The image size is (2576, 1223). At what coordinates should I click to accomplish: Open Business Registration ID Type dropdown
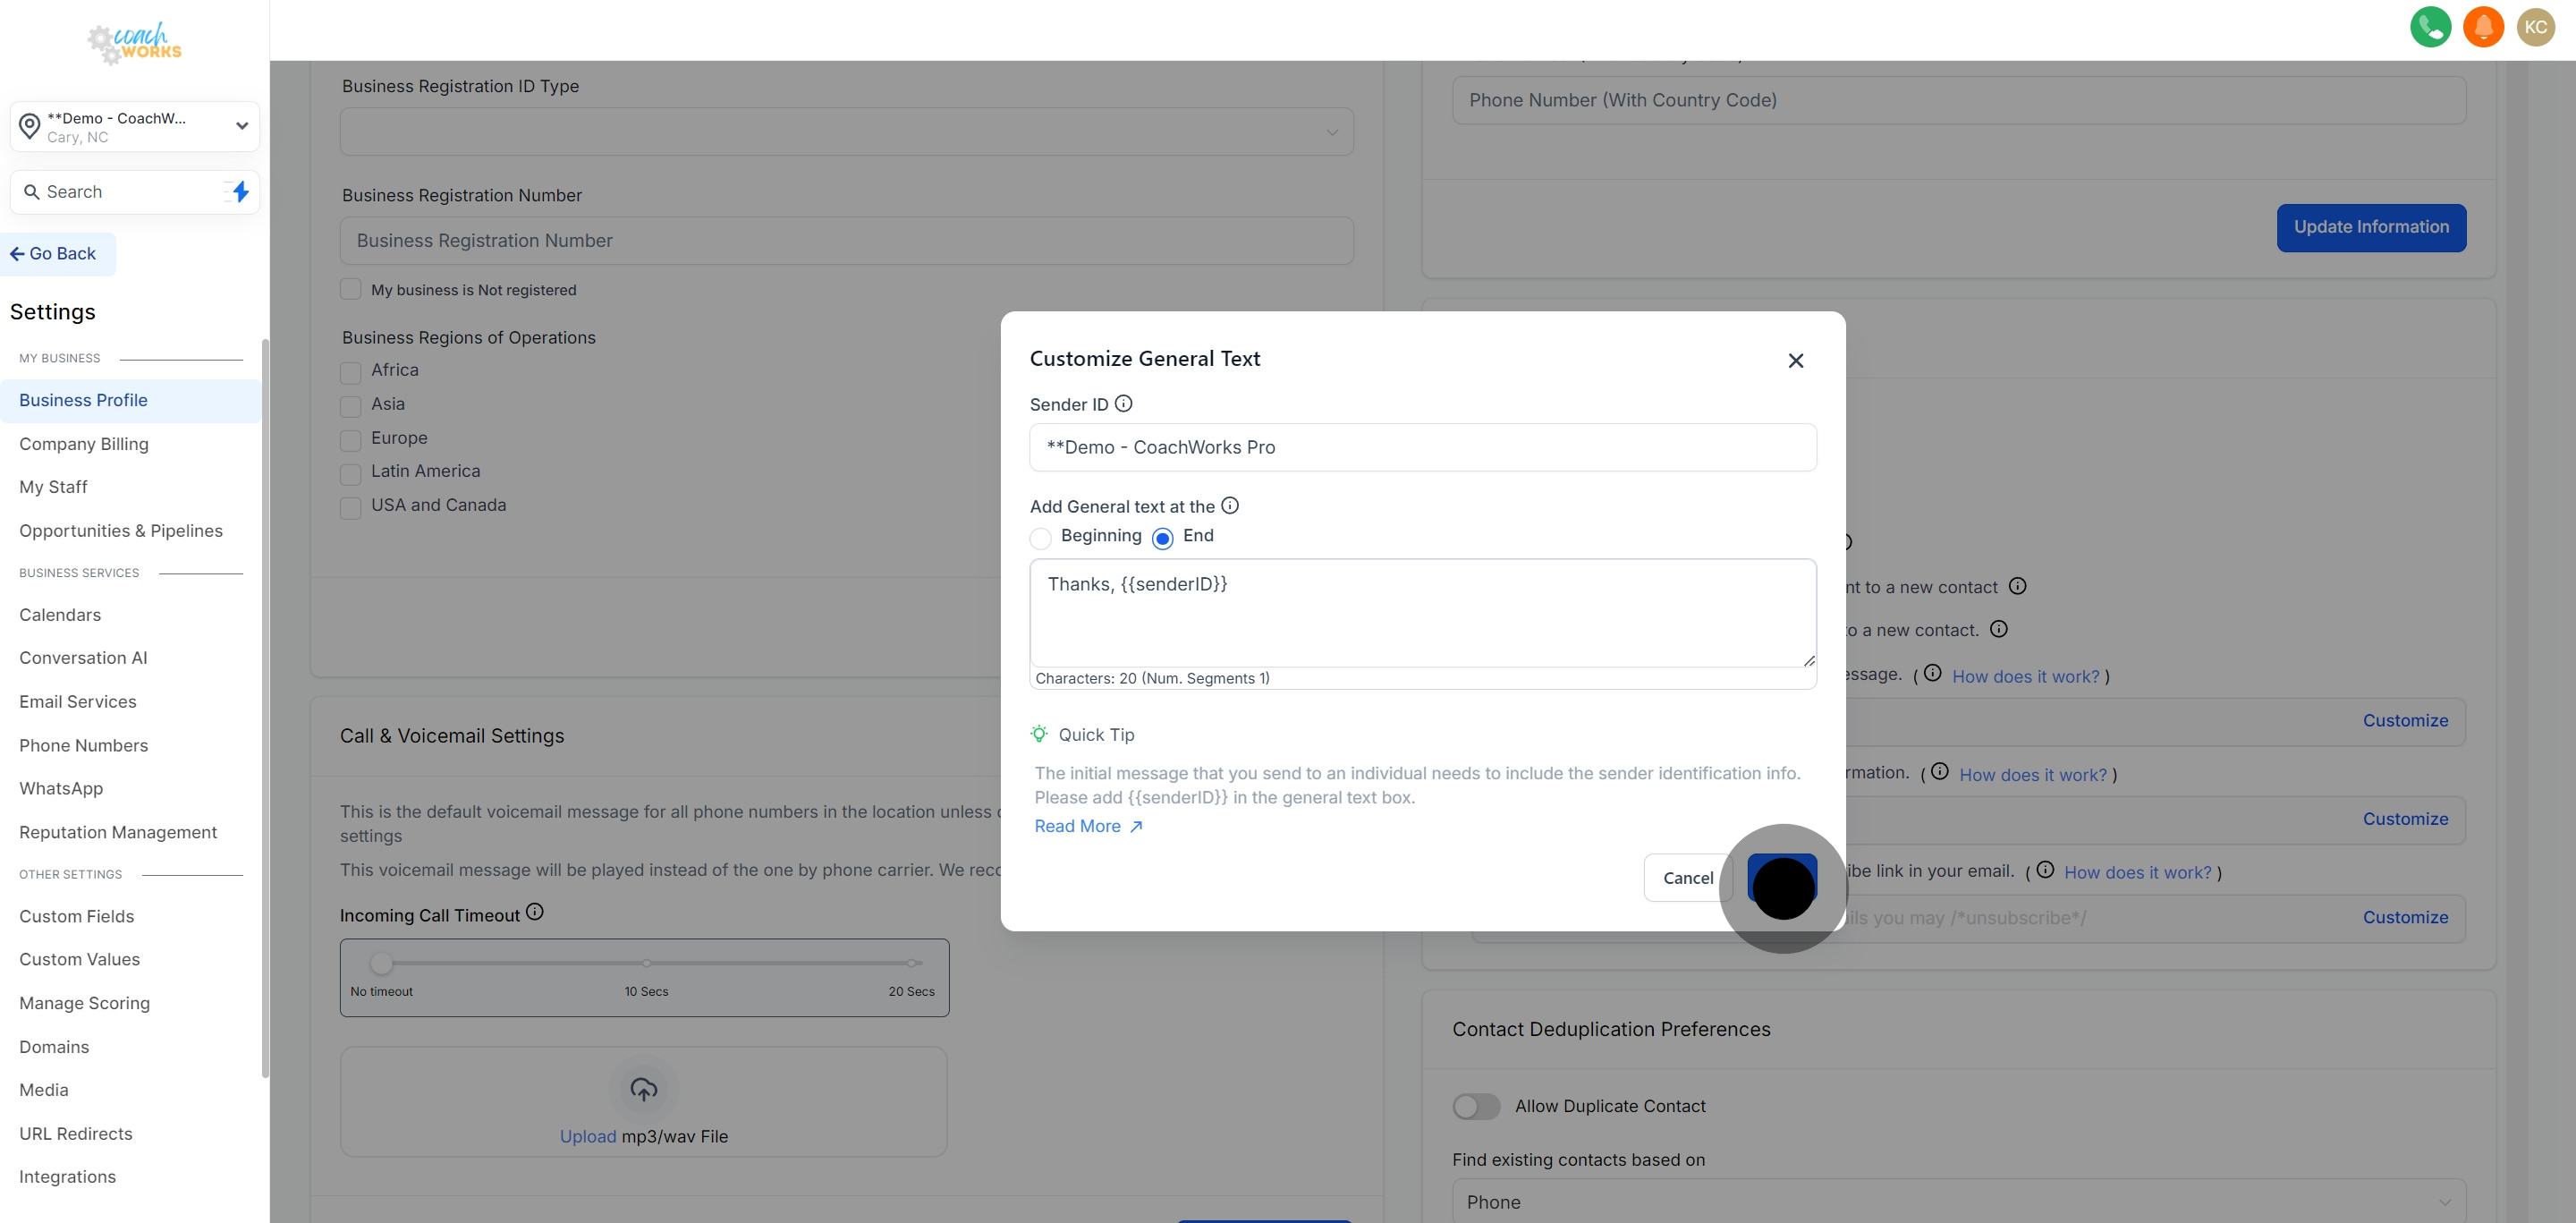click(x=846, y=132)
